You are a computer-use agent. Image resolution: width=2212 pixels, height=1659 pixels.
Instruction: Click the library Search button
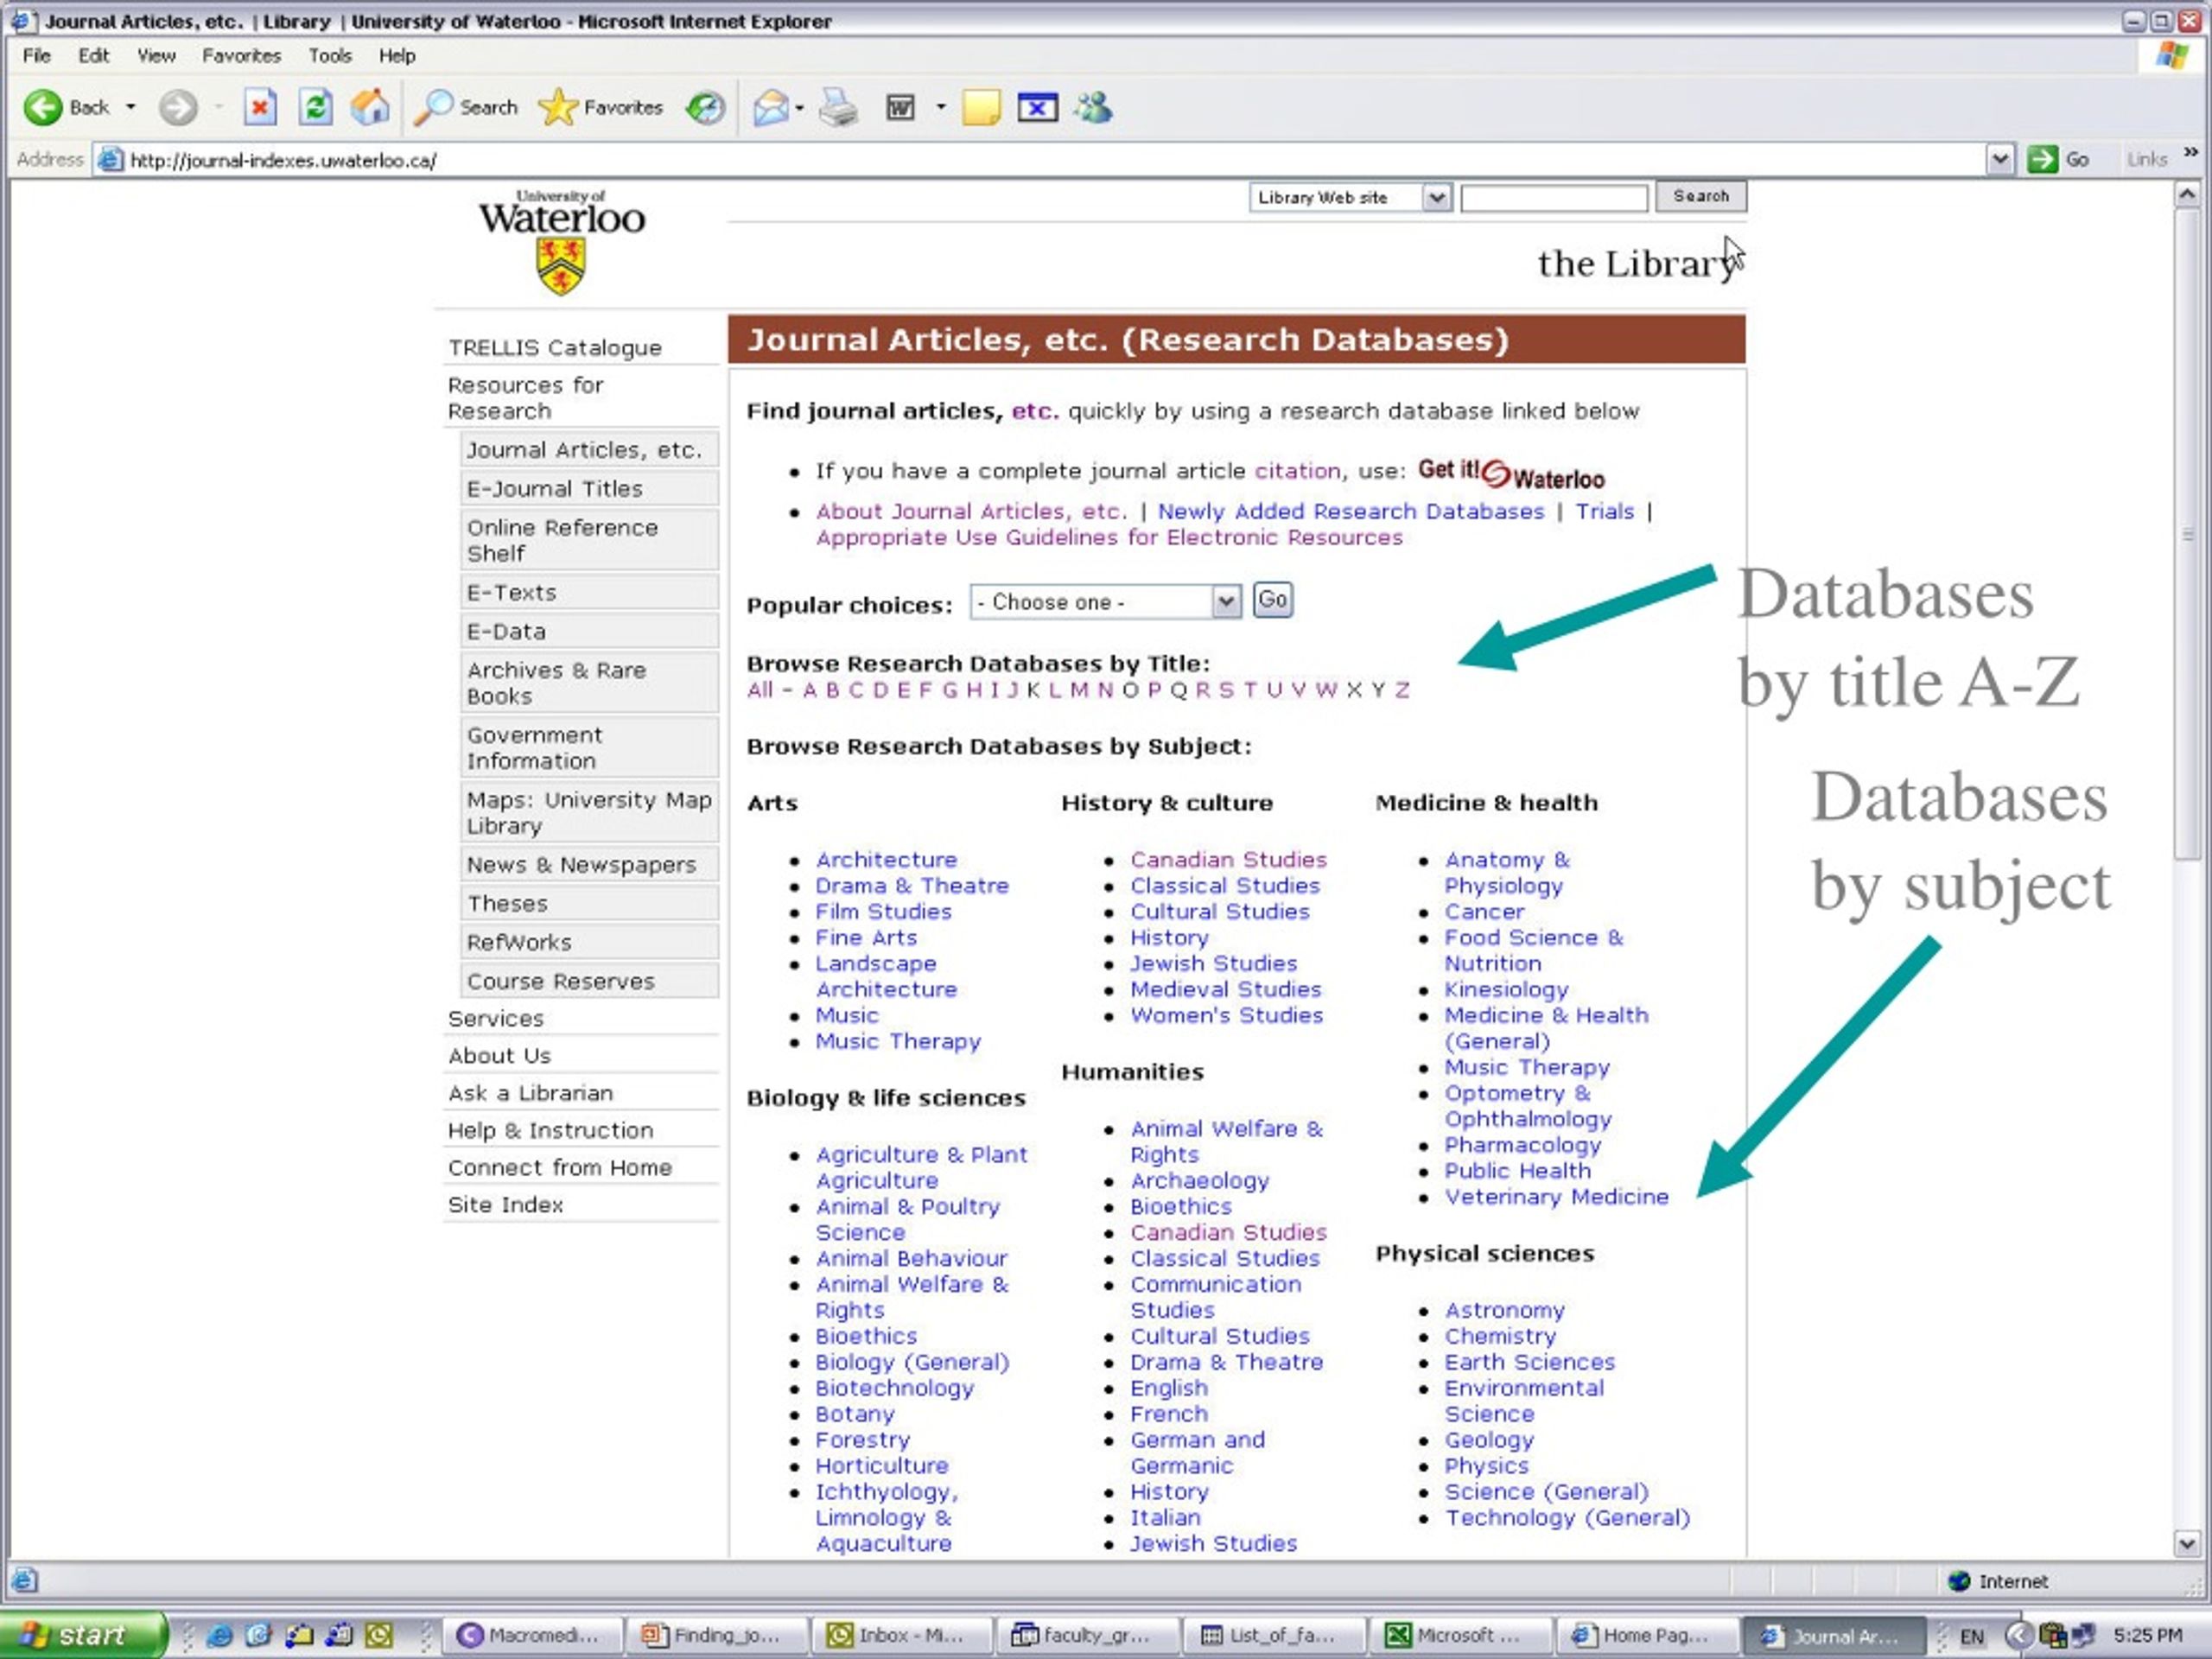coord(1700,196)
